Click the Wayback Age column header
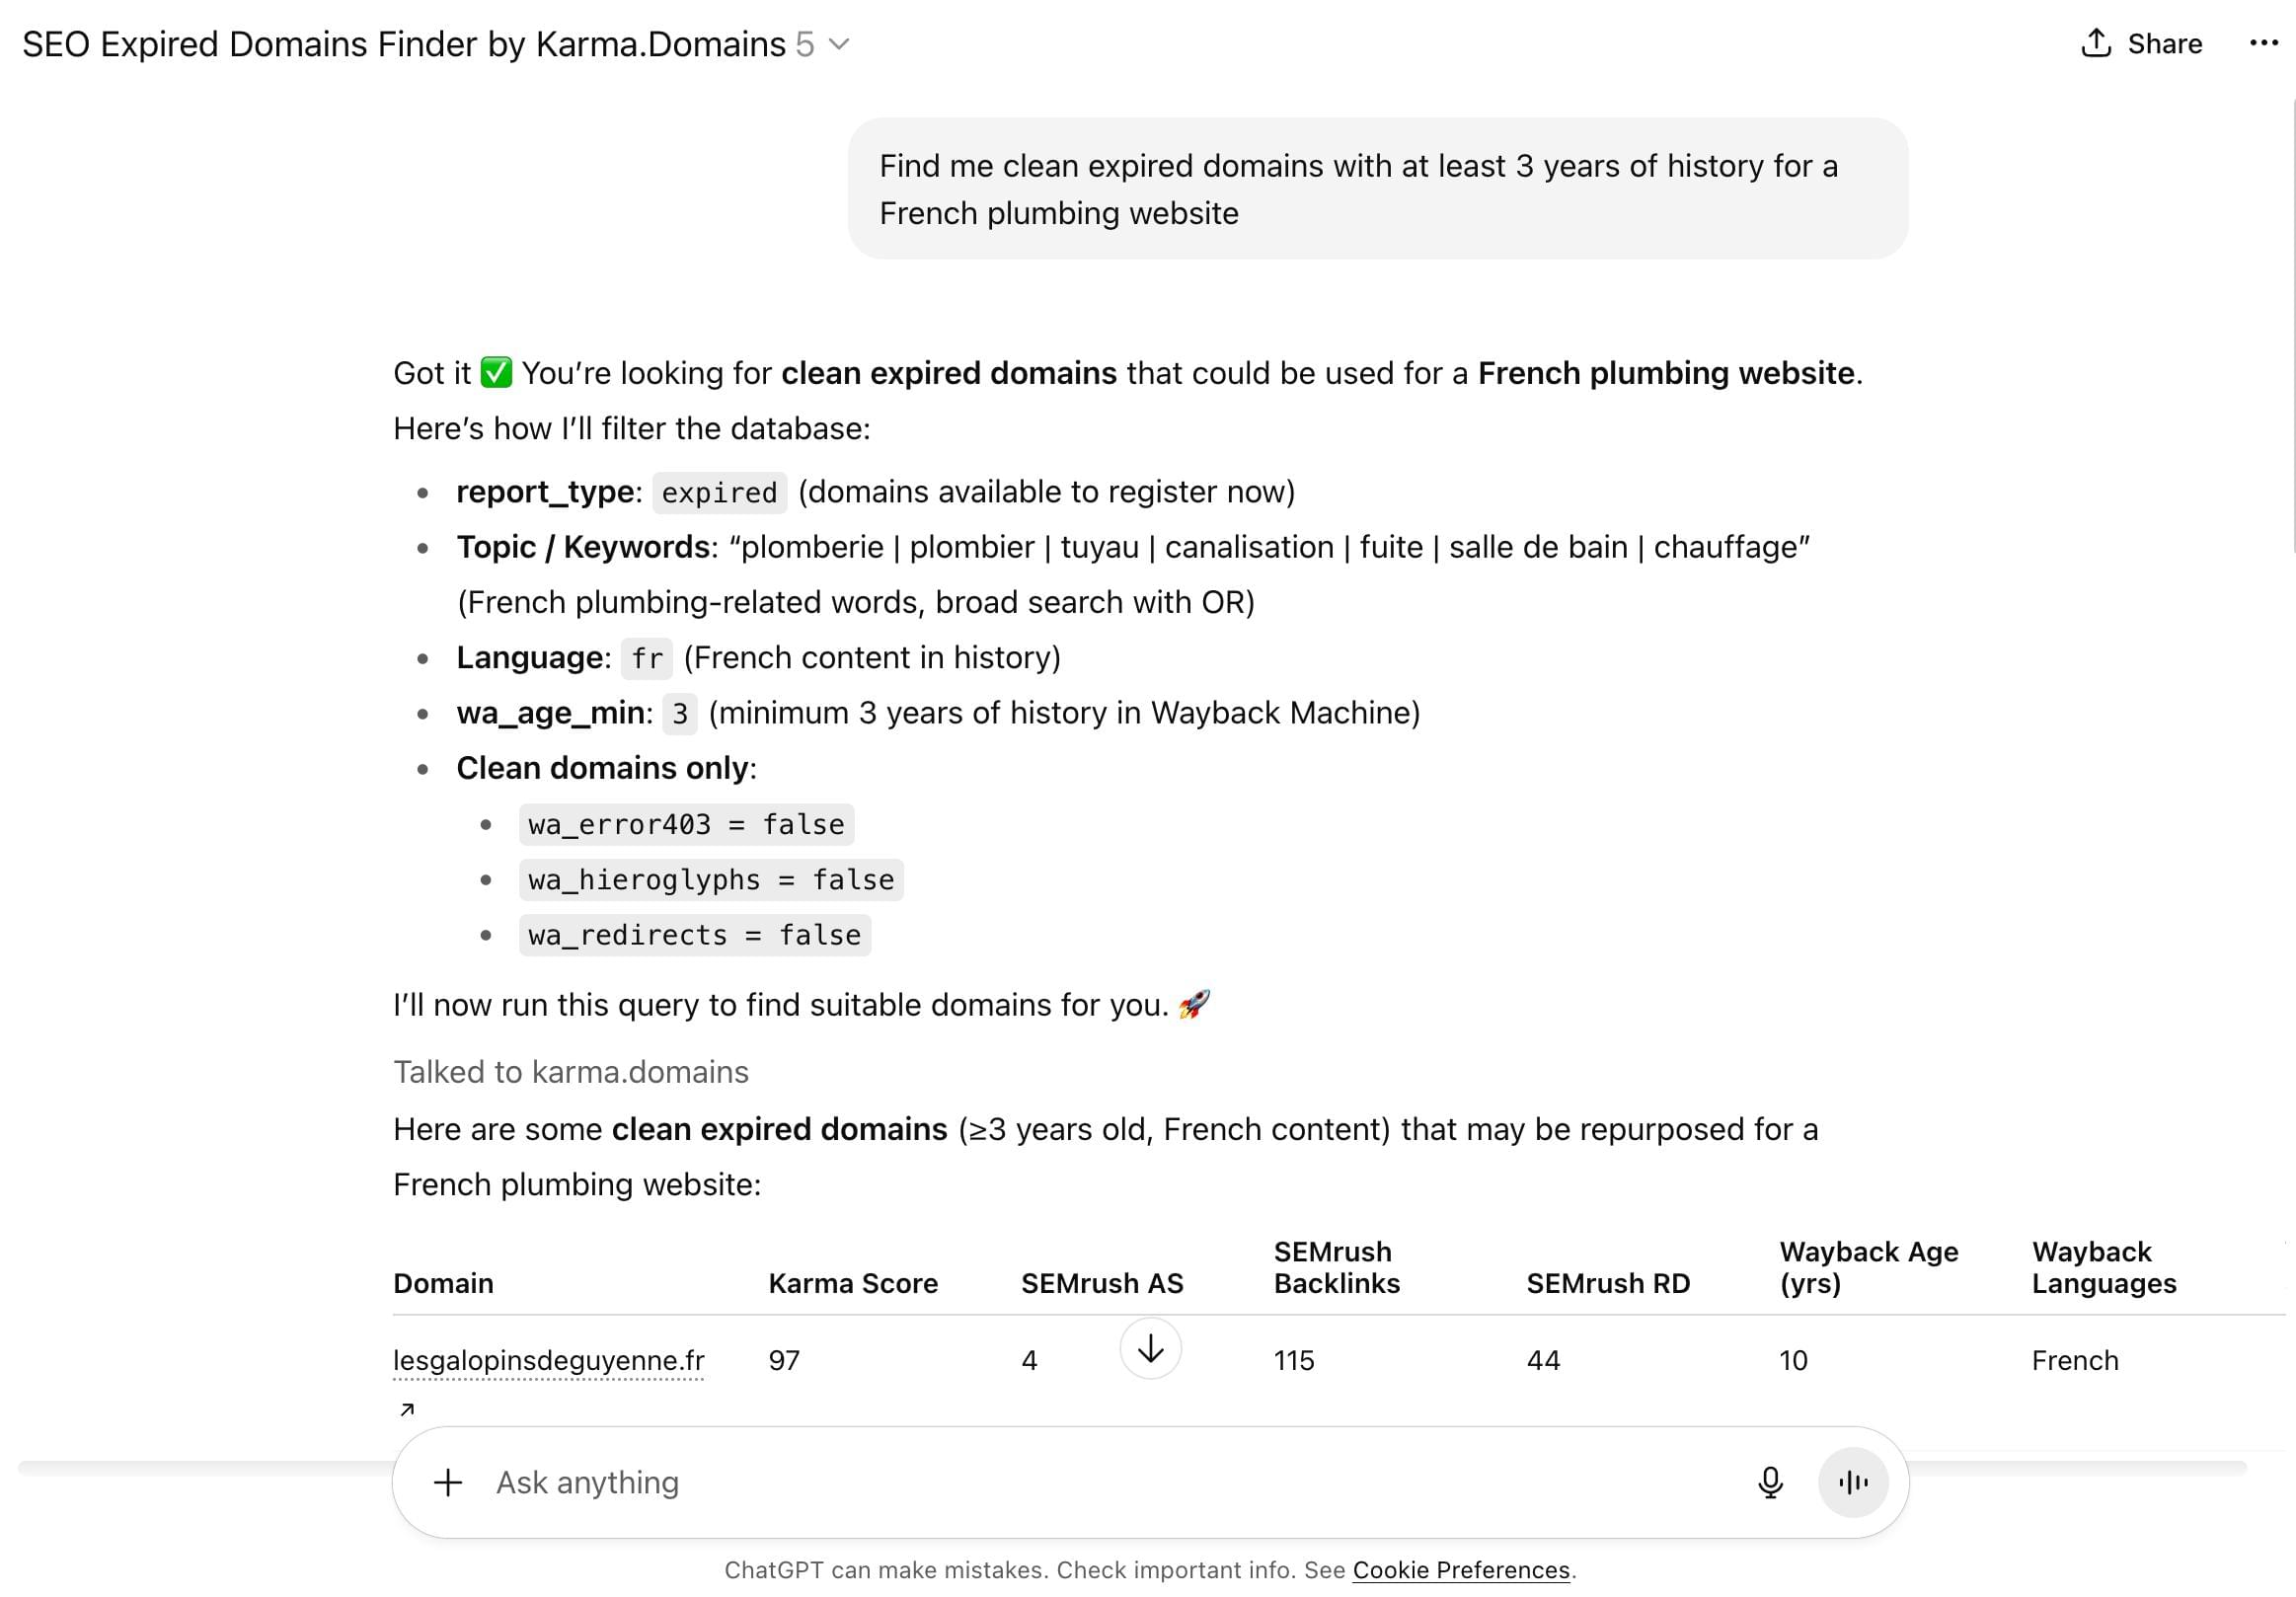 click(x=1868, y=1267)
